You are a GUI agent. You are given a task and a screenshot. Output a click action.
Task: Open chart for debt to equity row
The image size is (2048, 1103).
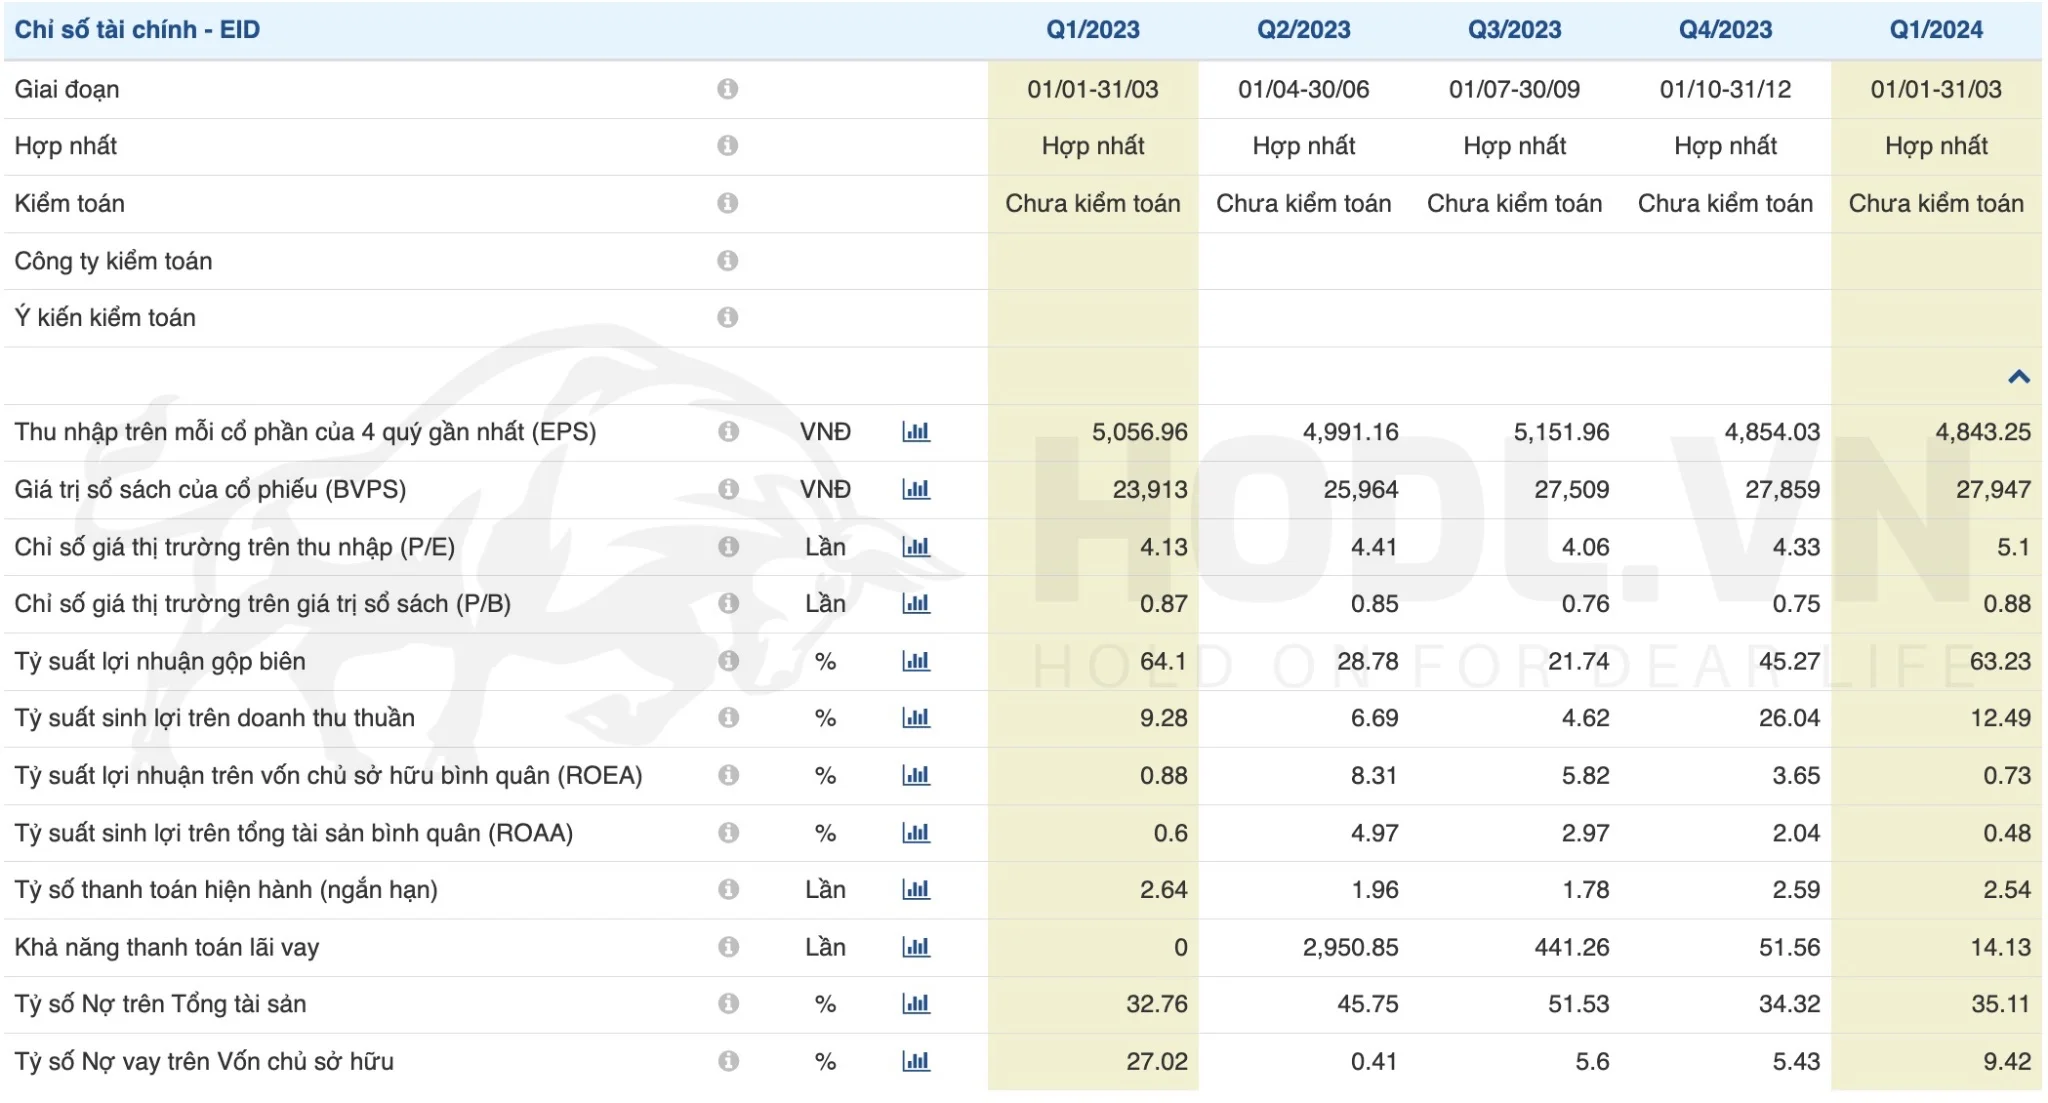pyautogui.click(x=915, y=1061)
